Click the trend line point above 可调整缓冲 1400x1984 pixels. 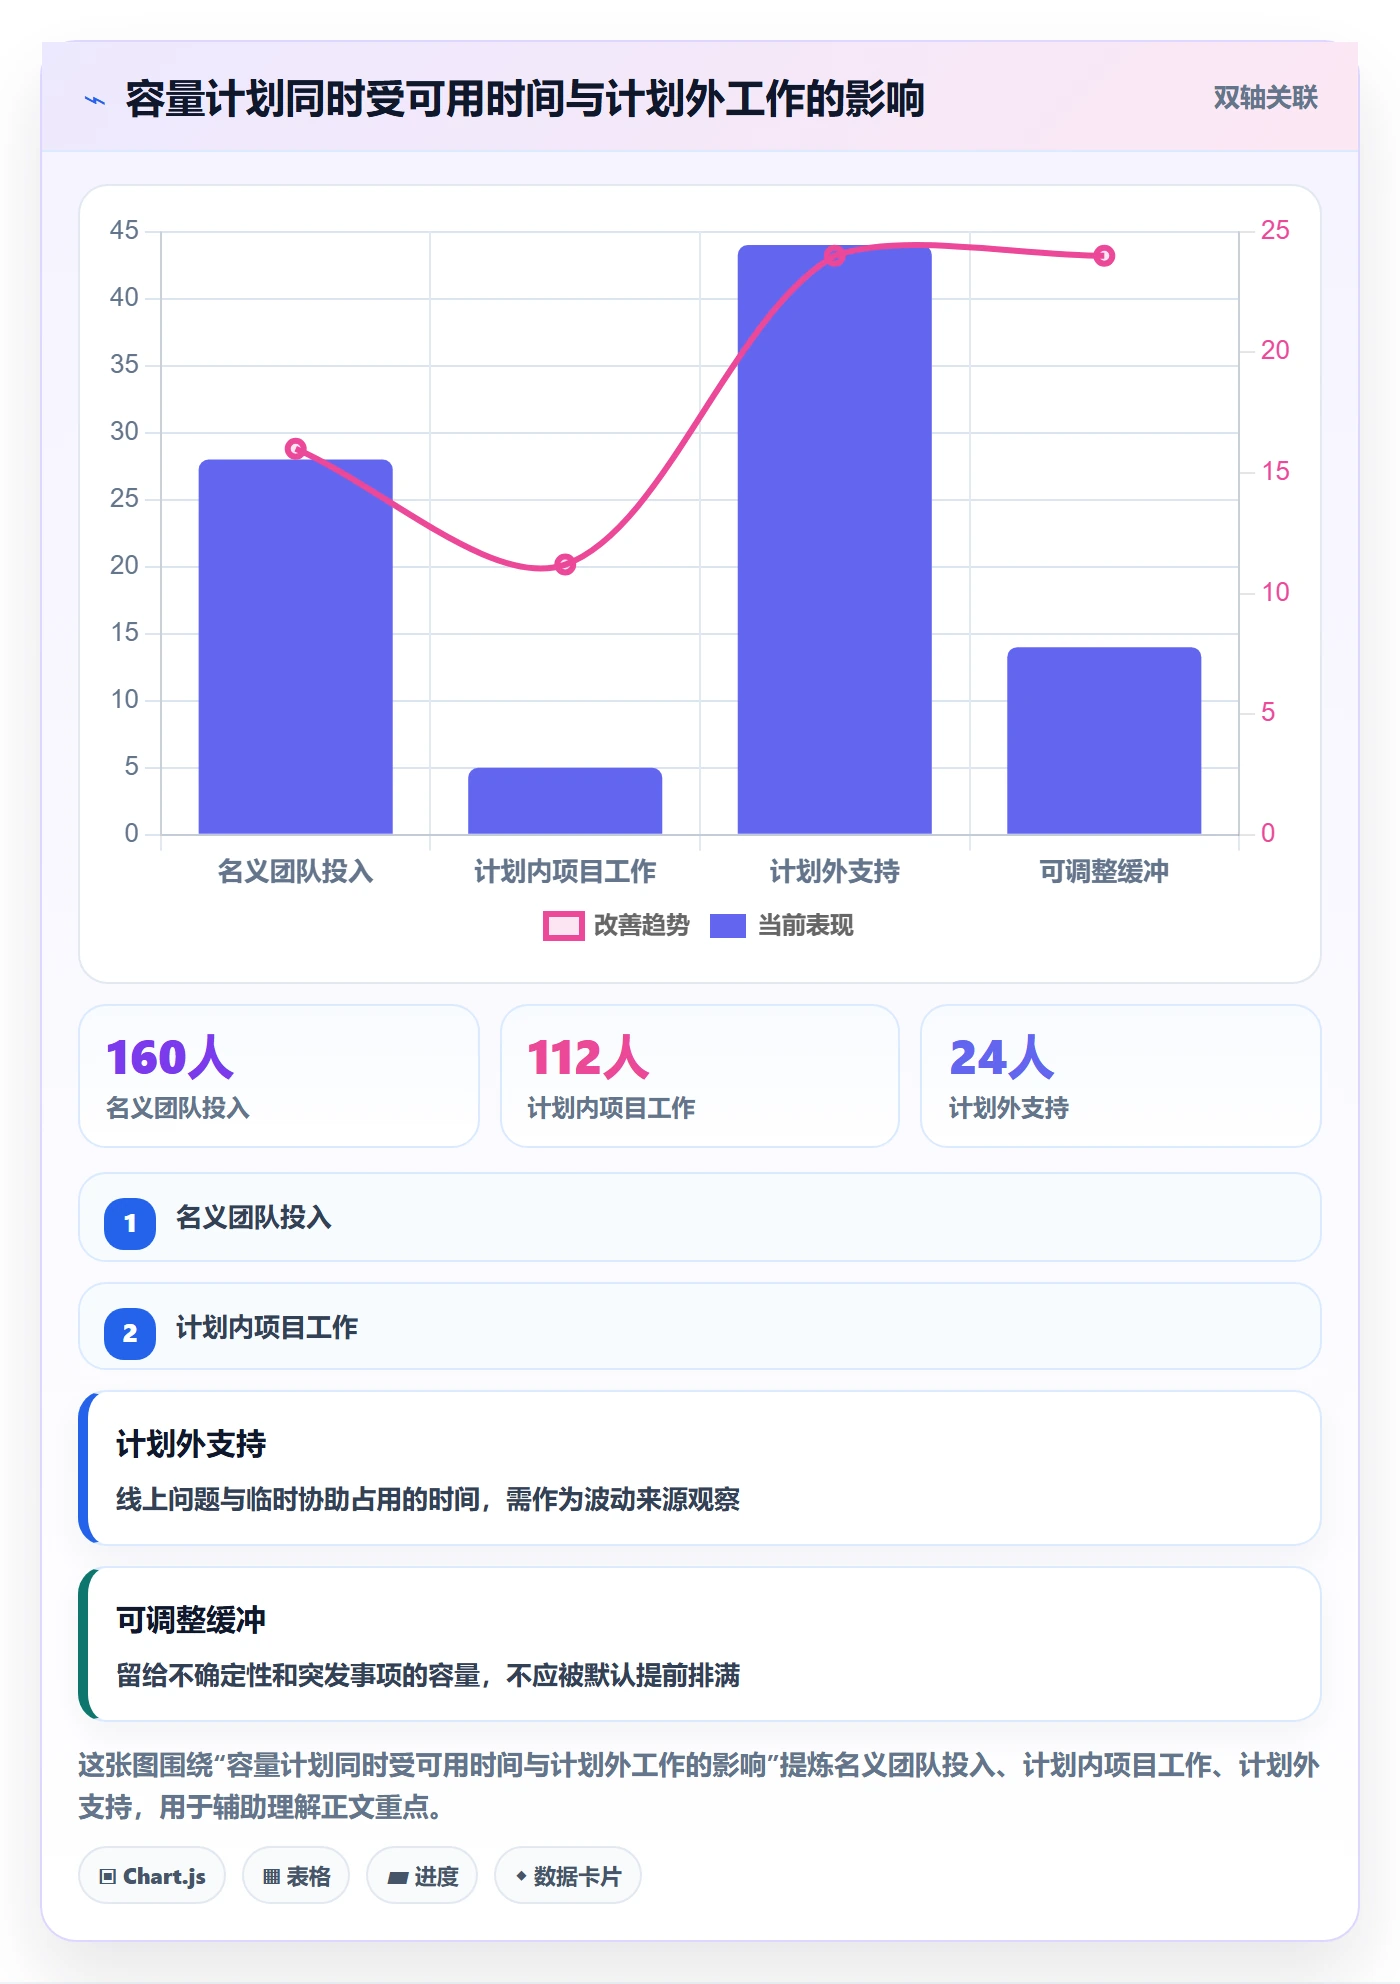click(1104, 256)
